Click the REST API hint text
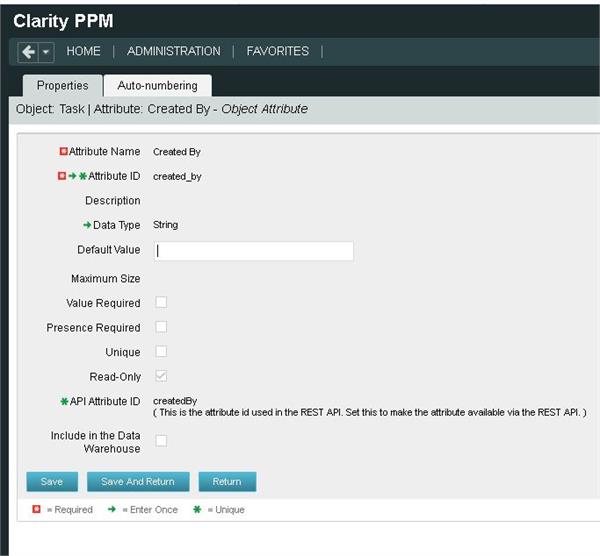Screen dimensions: 600x556 tap(370, 413)
